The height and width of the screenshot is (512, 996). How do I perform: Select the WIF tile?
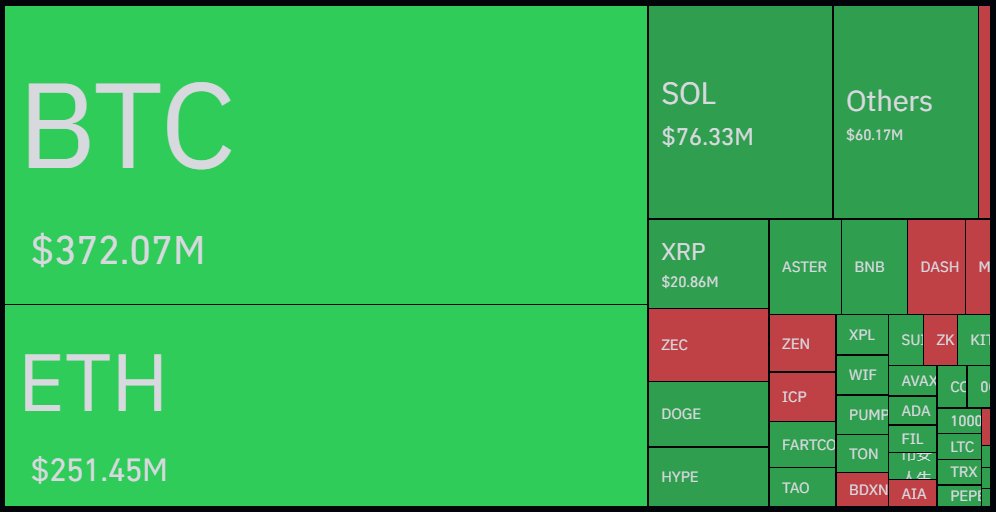(x=862, y=375)
